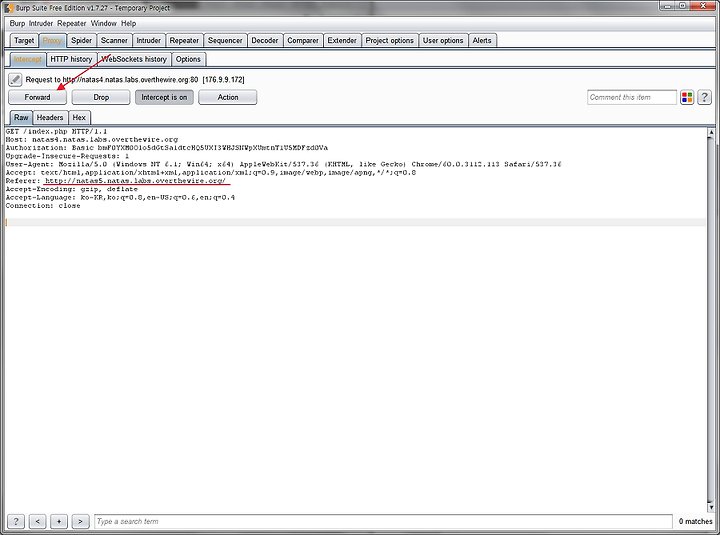Switch to the Decoder tab
Screen dimensions: 720x535
(265, 40)
